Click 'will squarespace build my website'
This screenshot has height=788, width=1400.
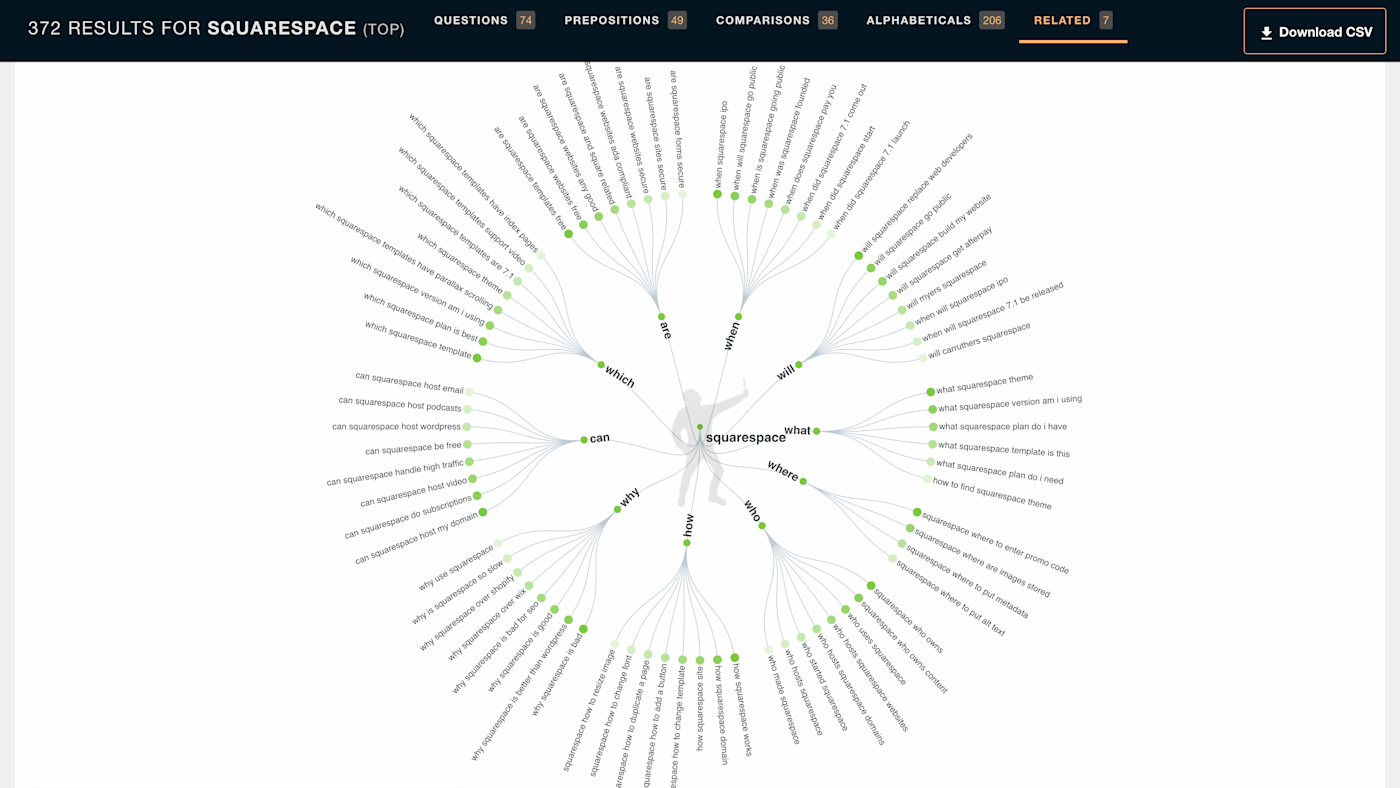pos(938,236)
